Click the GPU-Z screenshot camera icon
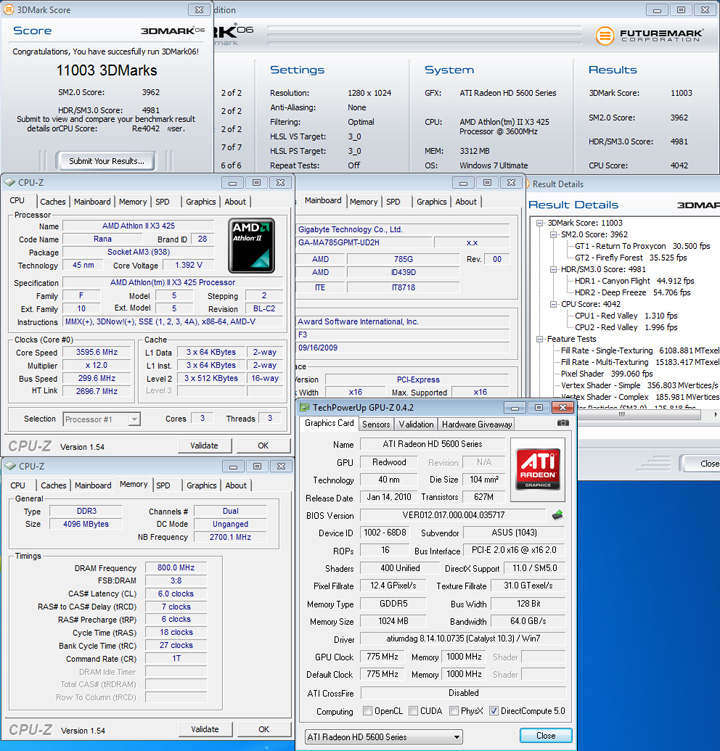 (562, 423)
